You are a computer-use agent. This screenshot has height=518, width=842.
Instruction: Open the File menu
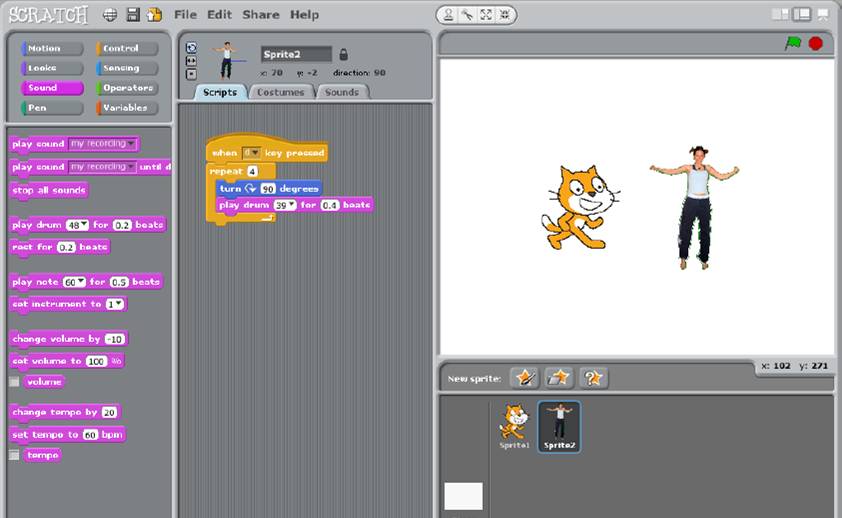coord(185,14)
